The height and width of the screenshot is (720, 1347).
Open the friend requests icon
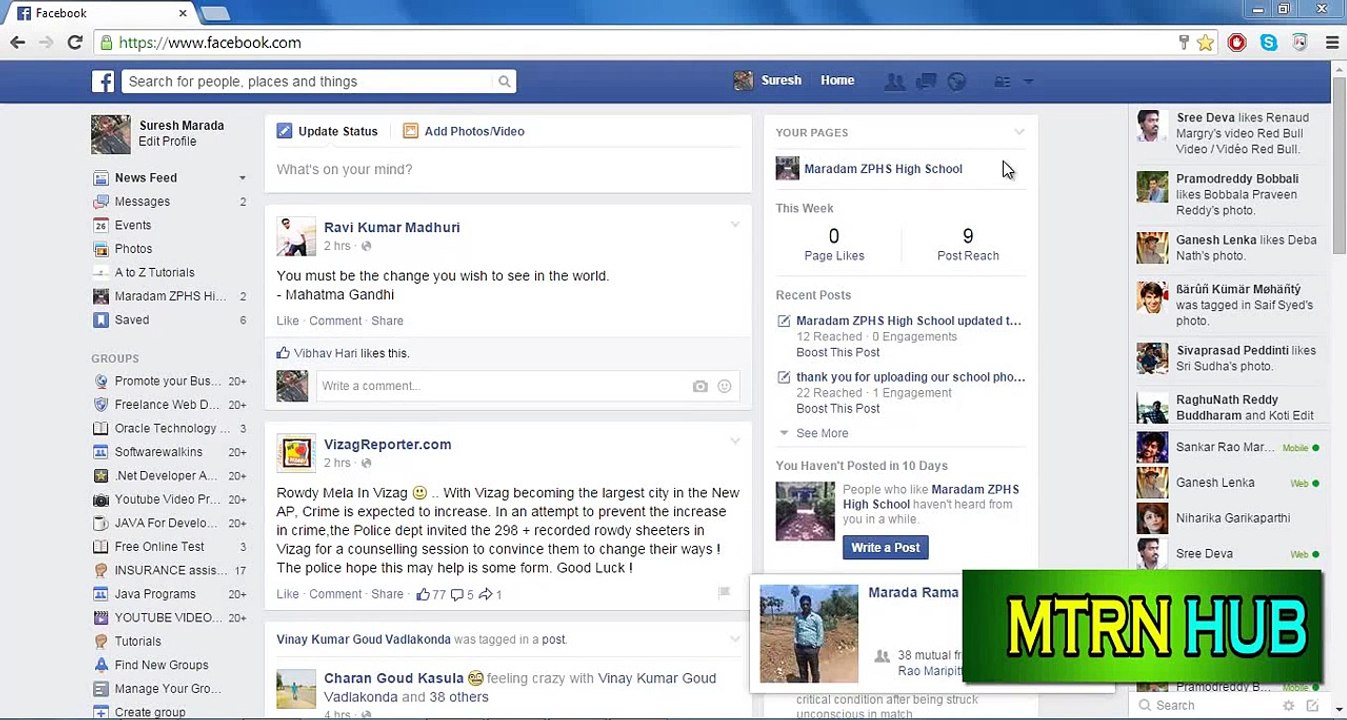click(895, 82)
